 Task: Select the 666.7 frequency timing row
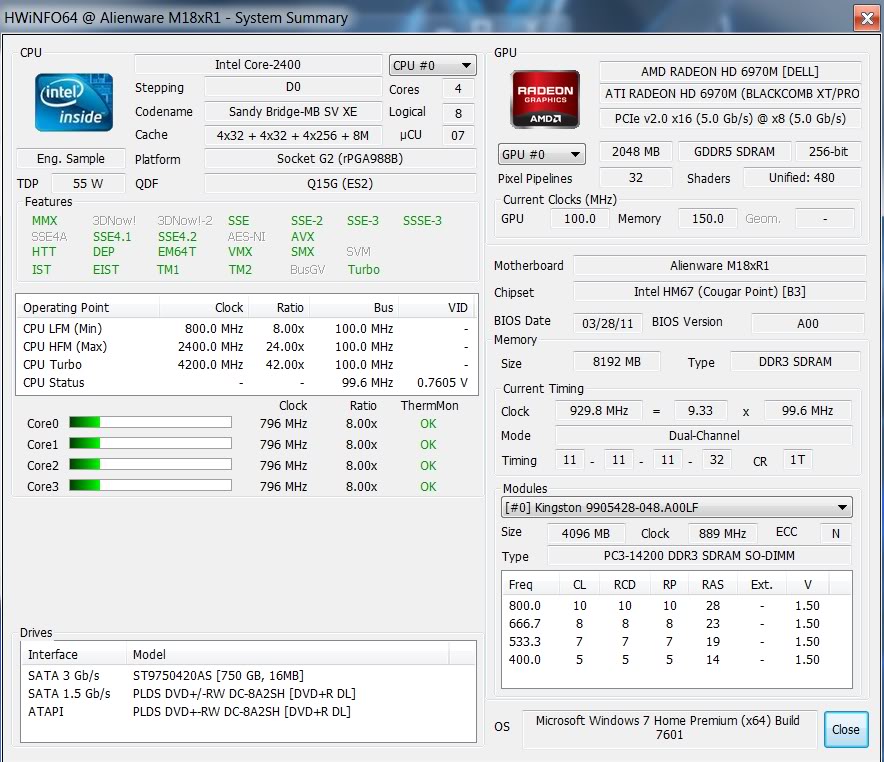pos(677,624)
